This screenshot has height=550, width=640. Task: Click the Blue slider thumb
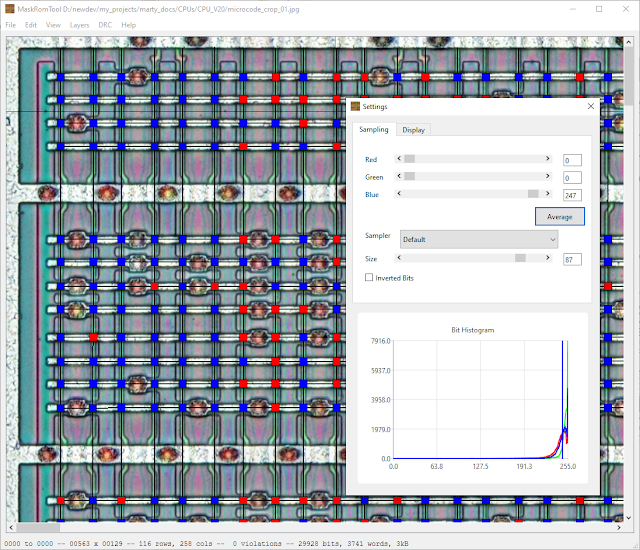(x=533, y=194)
